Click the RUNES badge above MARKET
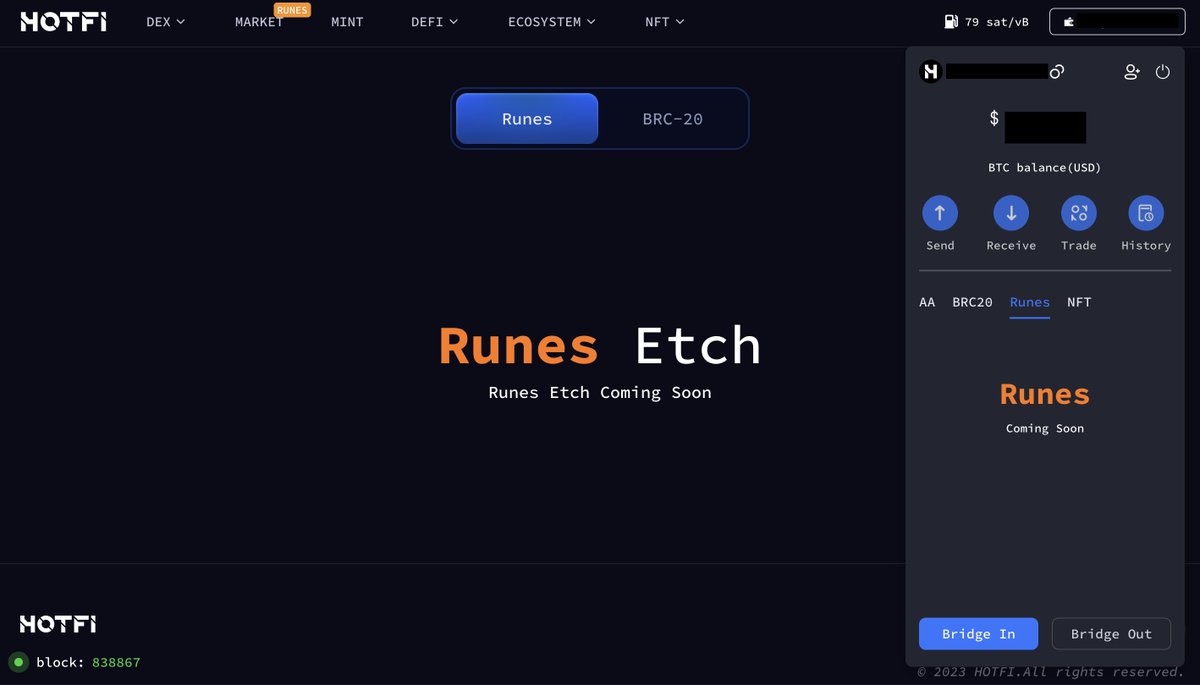Screen dimensions: 1200x685 292,10
